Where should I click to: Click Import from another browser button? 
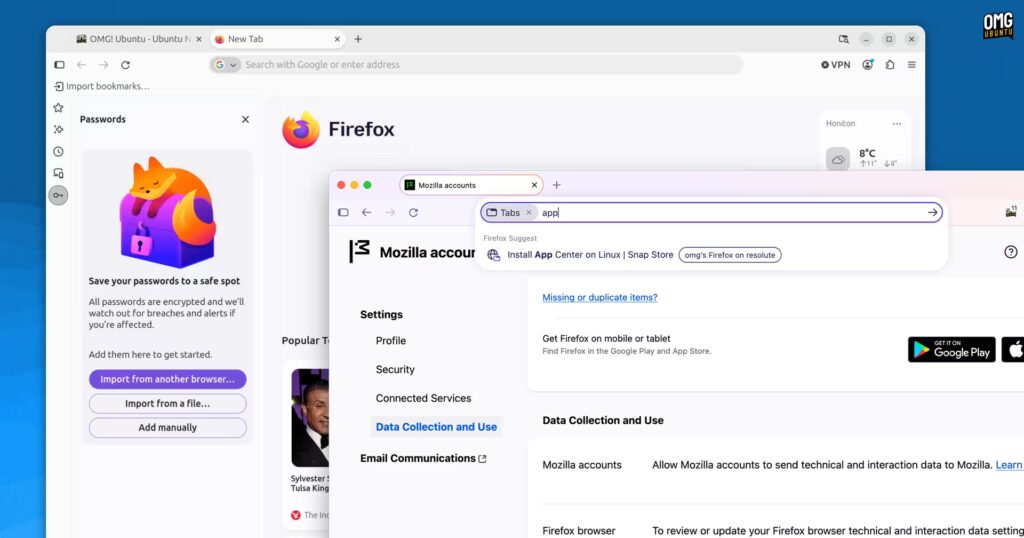tap(168, 379)
